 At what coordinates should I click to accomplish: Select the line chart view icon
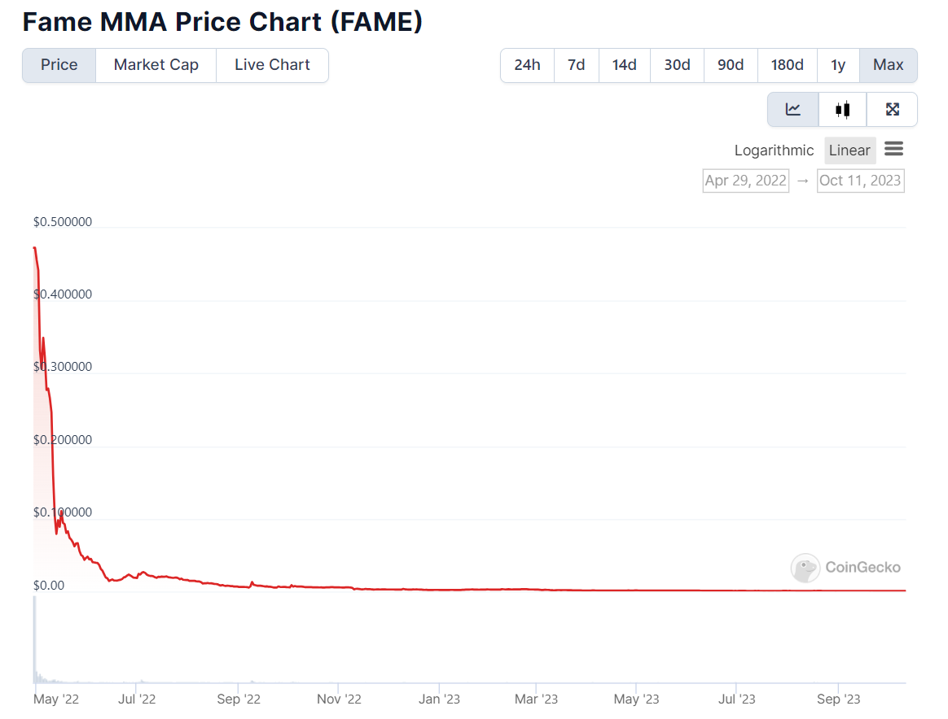tap(793, 110)
